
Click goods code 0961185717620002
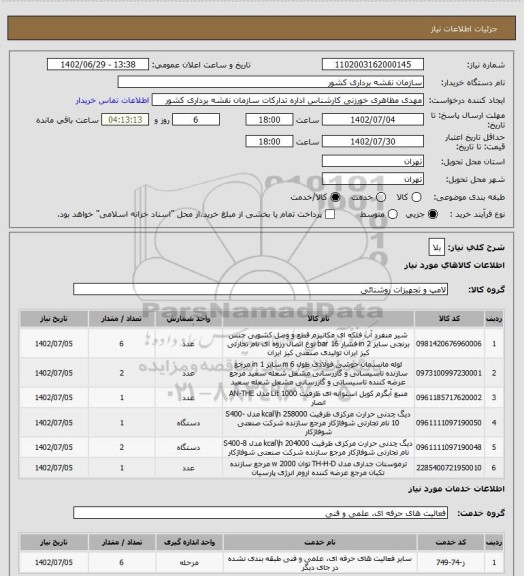pos(449,397)
